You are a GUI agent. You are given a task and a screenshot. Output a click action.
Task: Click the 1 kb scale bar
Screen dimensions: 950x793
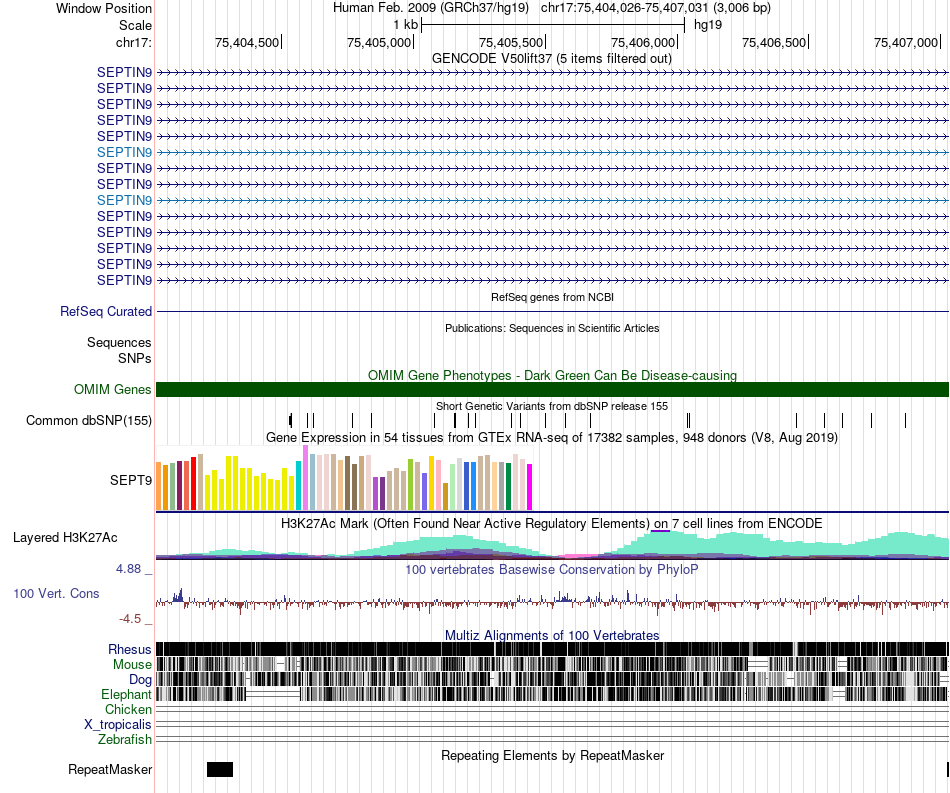click(553, 25)
